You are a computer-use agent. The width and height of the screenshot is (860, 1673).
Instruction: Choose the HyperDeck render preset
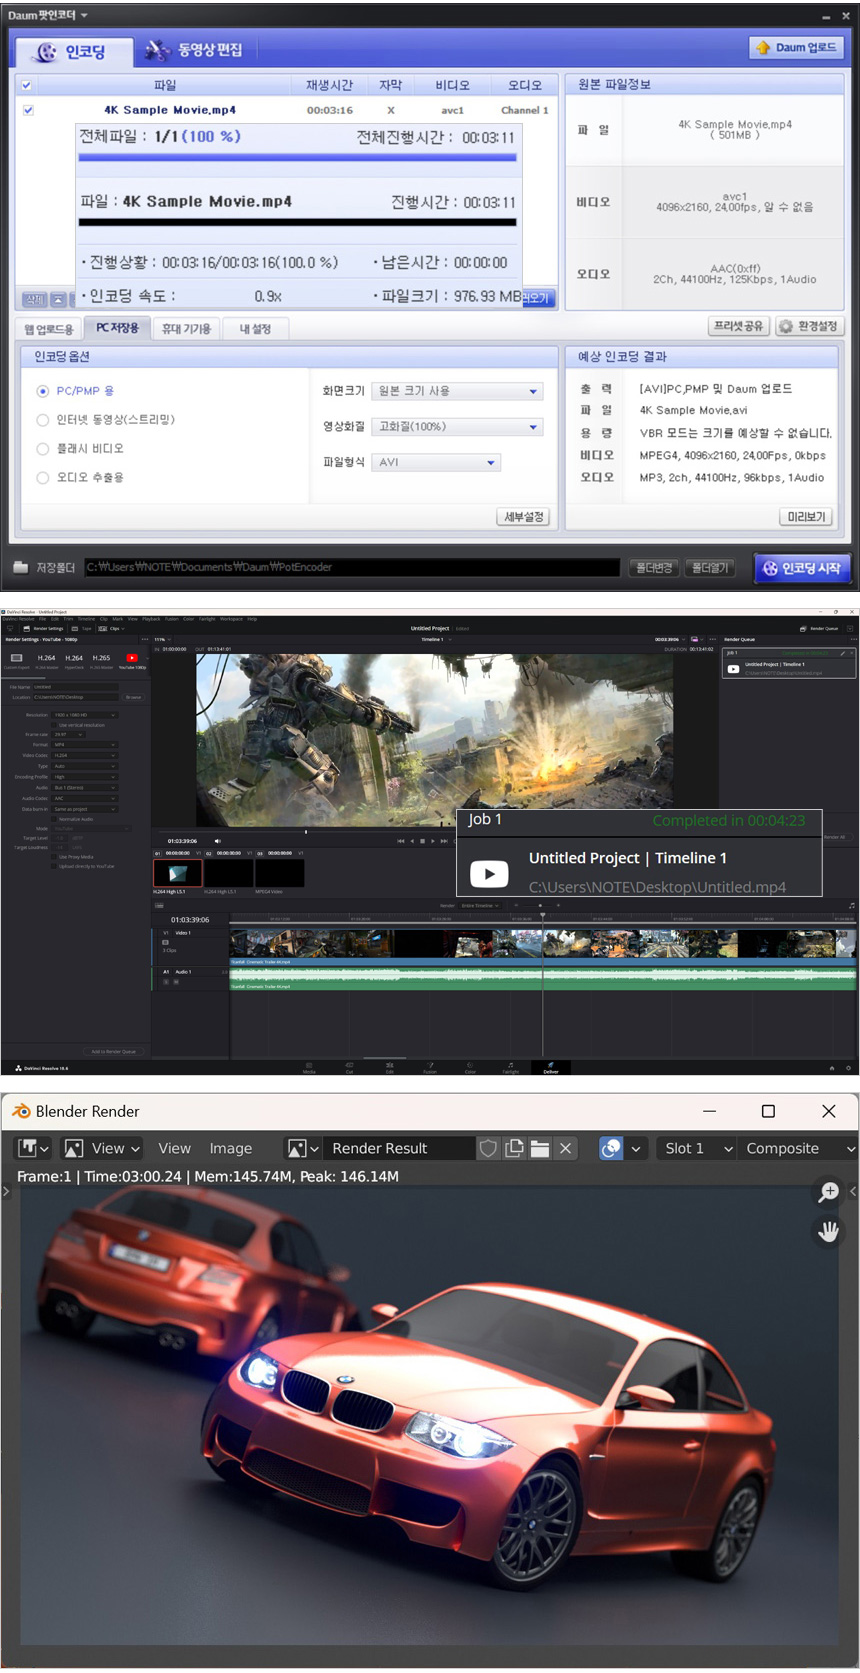pos(74,660)
